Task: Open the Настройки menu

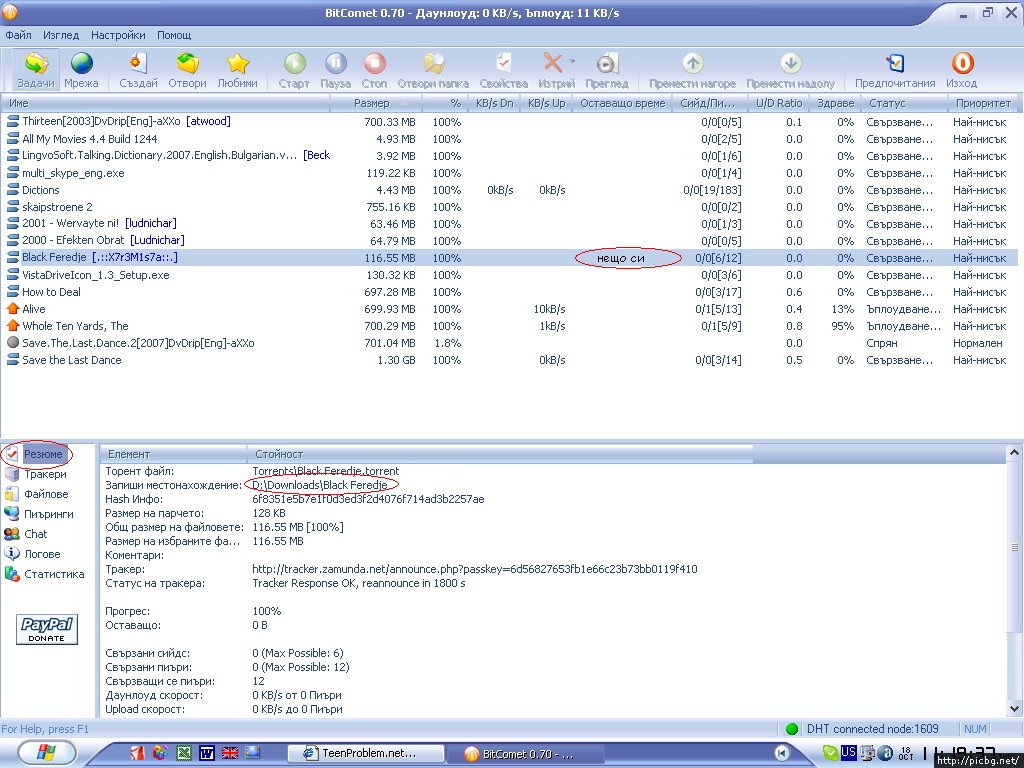Action: point(118,35)
